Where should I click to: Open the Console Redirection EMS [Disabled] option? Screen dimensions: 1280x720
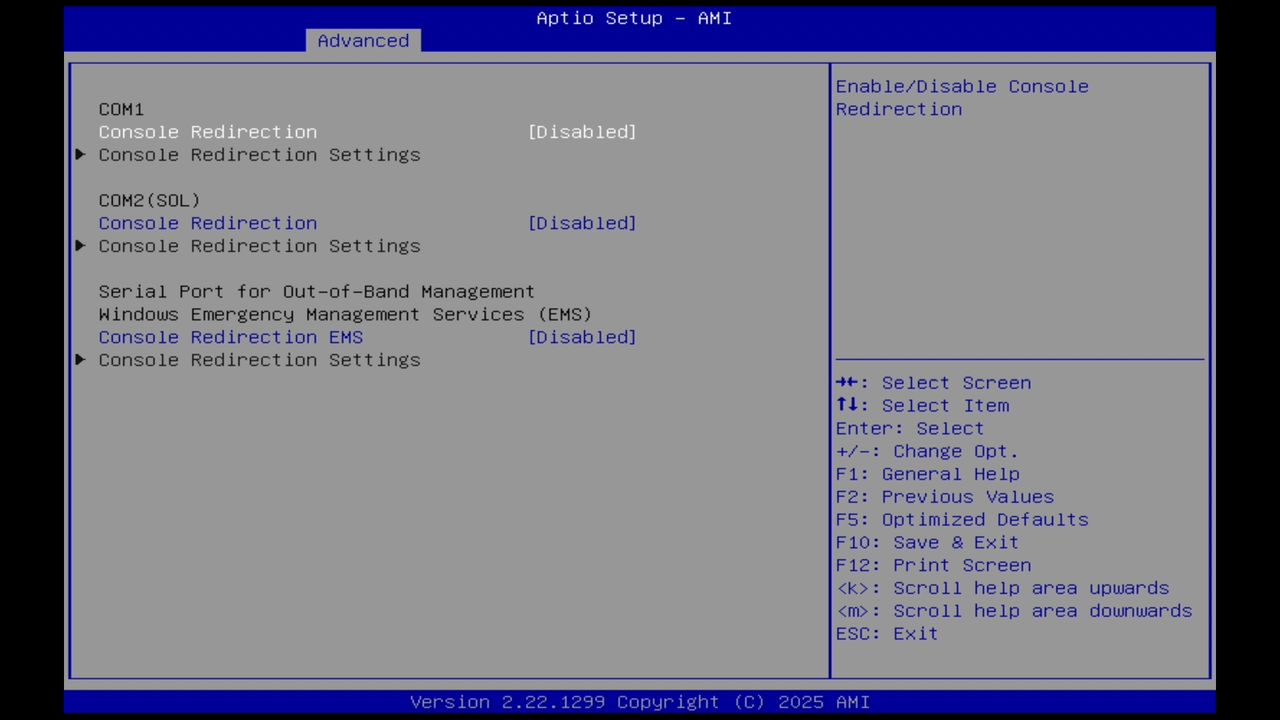pyautogui.click(x=582, y=337)
